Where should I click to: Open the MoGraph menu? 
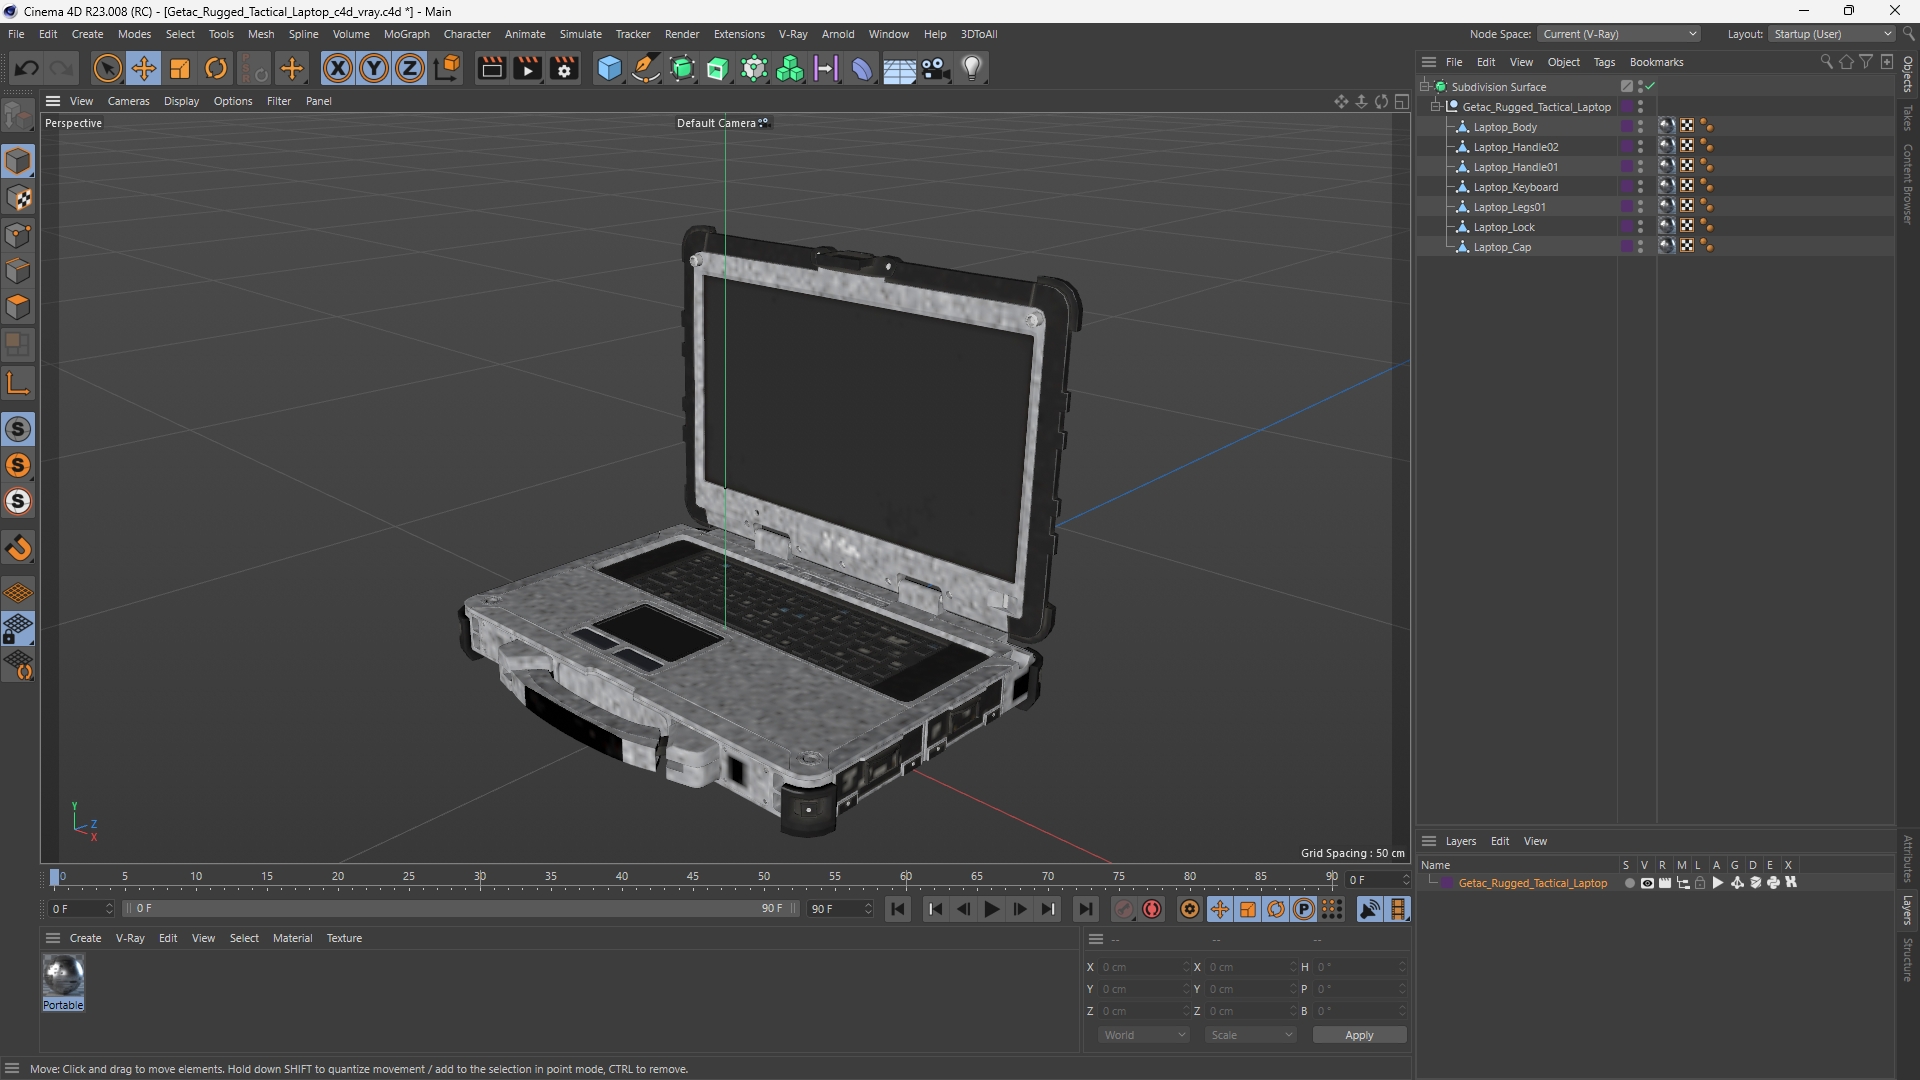click(406, 34)
